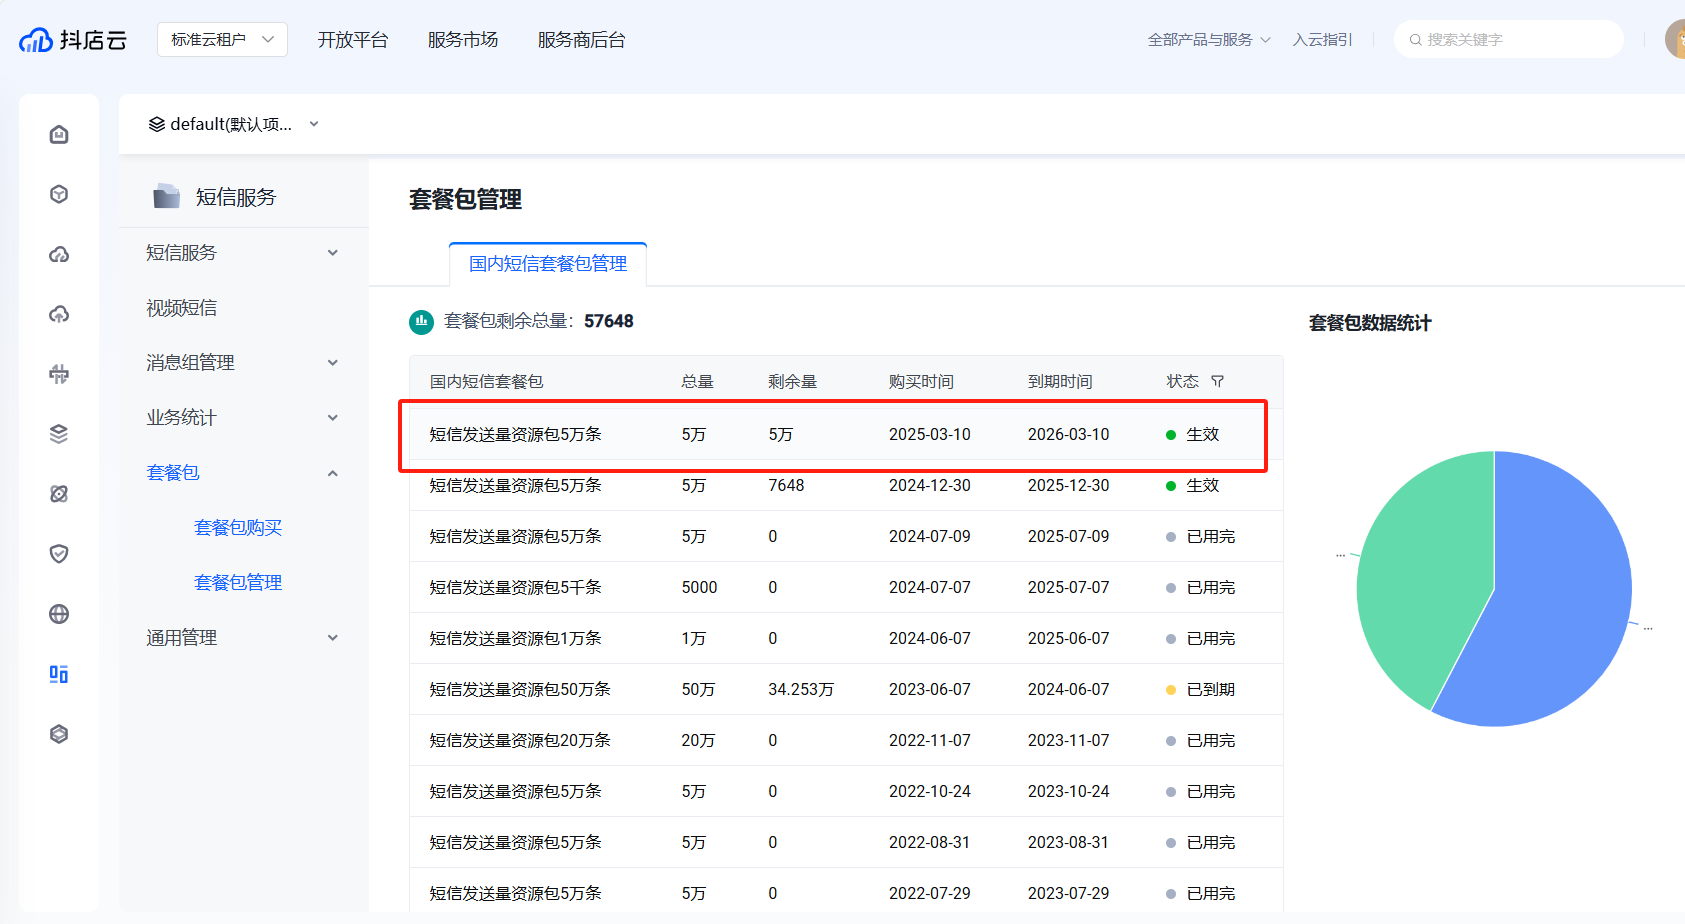The height and width of the screenshot is (924, 1685).
Task: Open 服务市场 in the top navigation
Action: pos(462,40)
